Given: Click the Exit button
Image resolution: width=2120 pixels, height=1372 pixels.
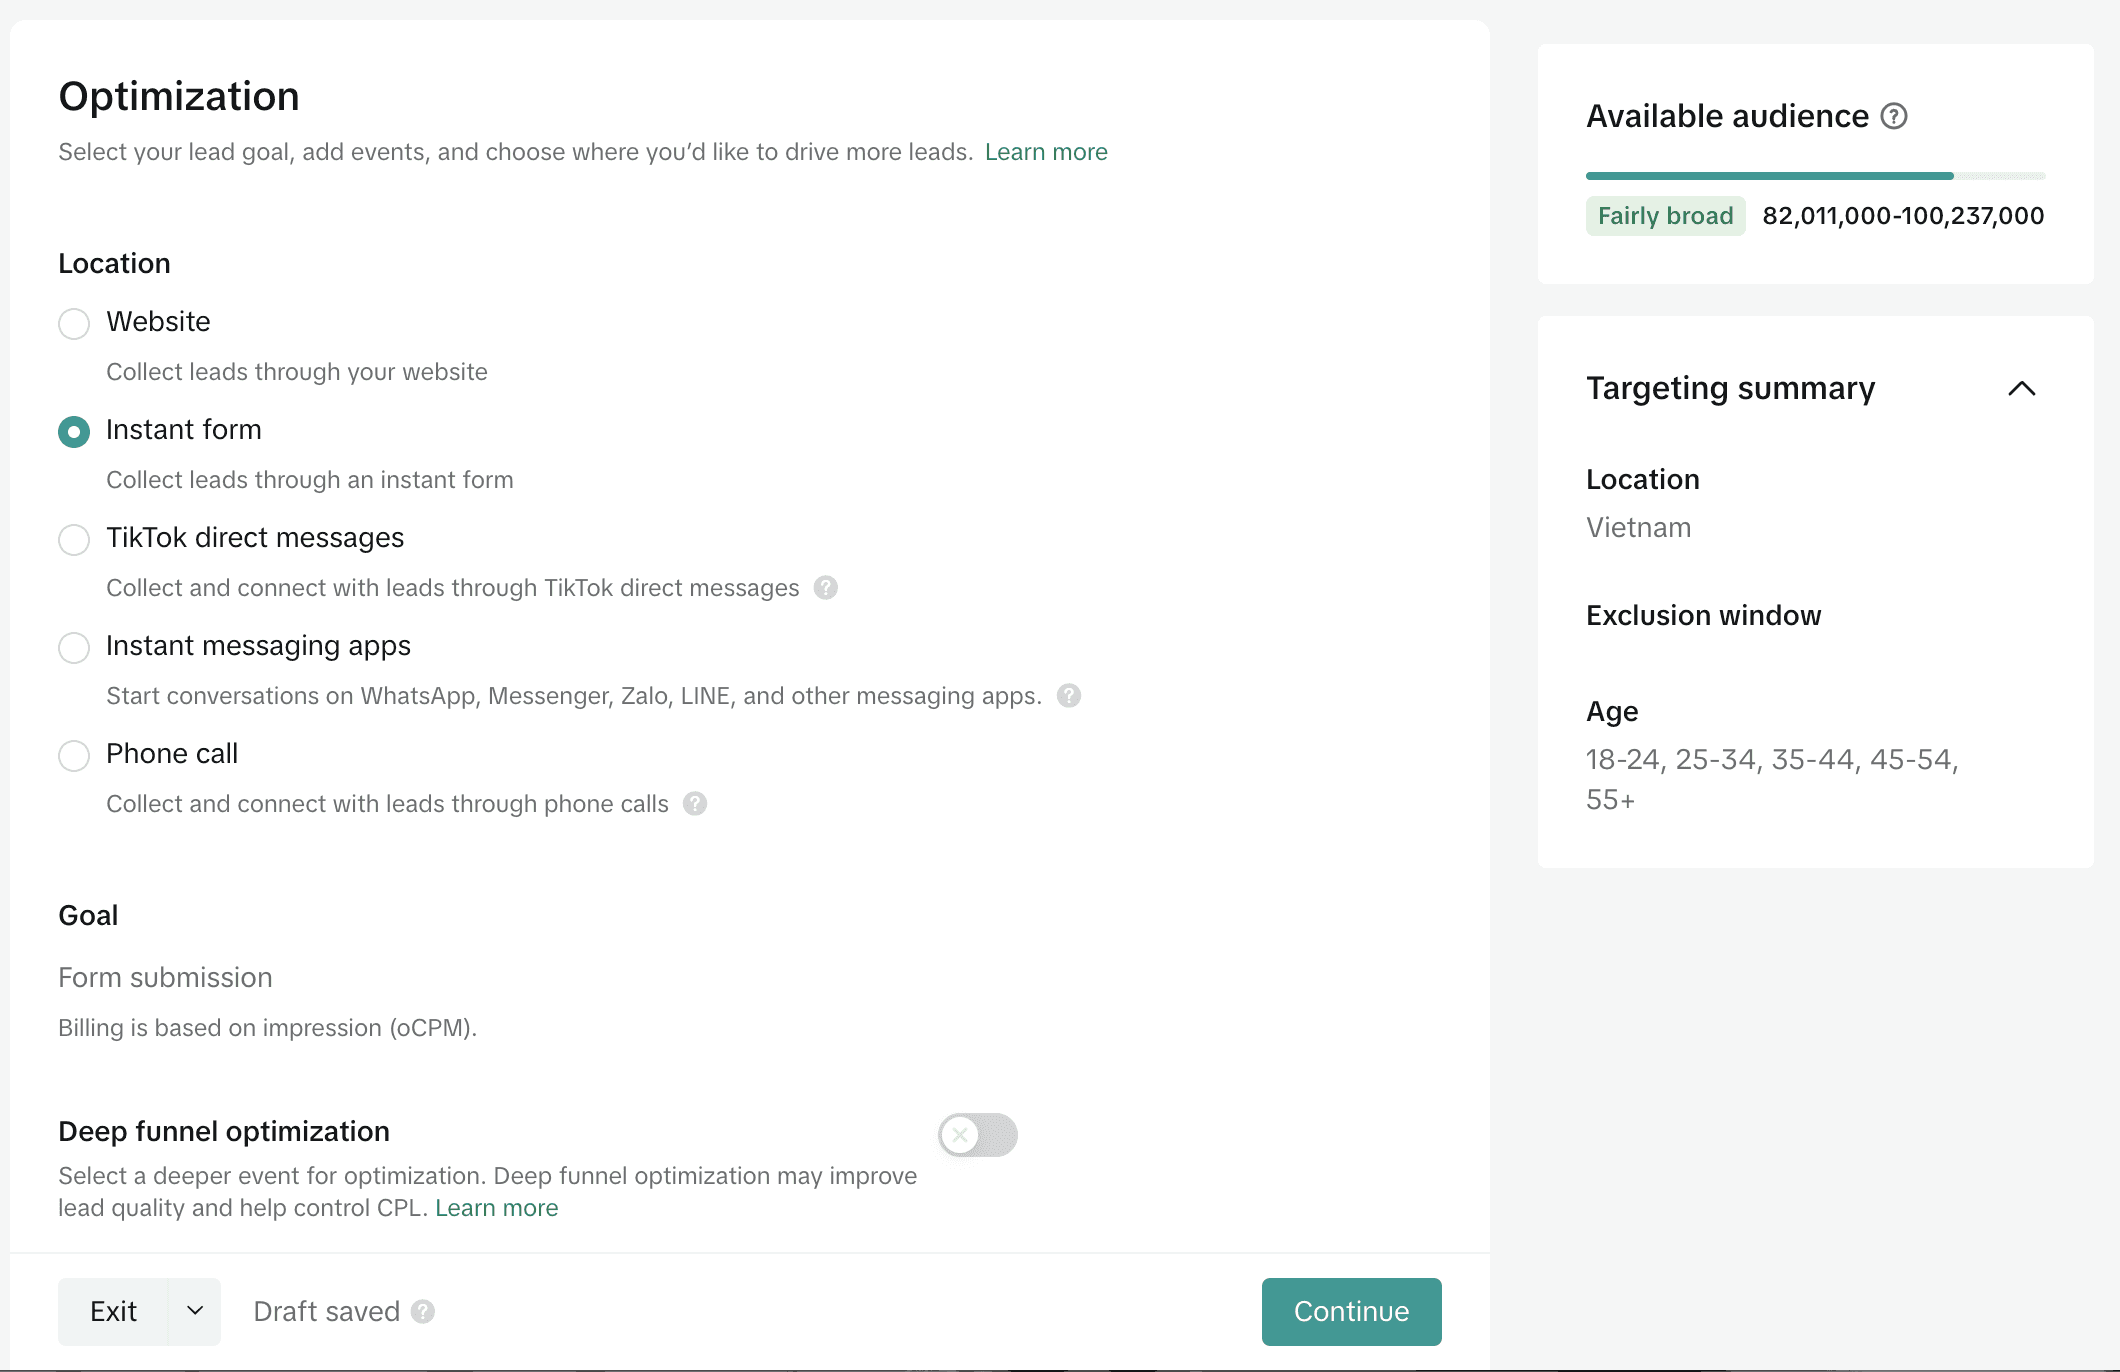Looking at the screenshot, I should pos(114,1311).
